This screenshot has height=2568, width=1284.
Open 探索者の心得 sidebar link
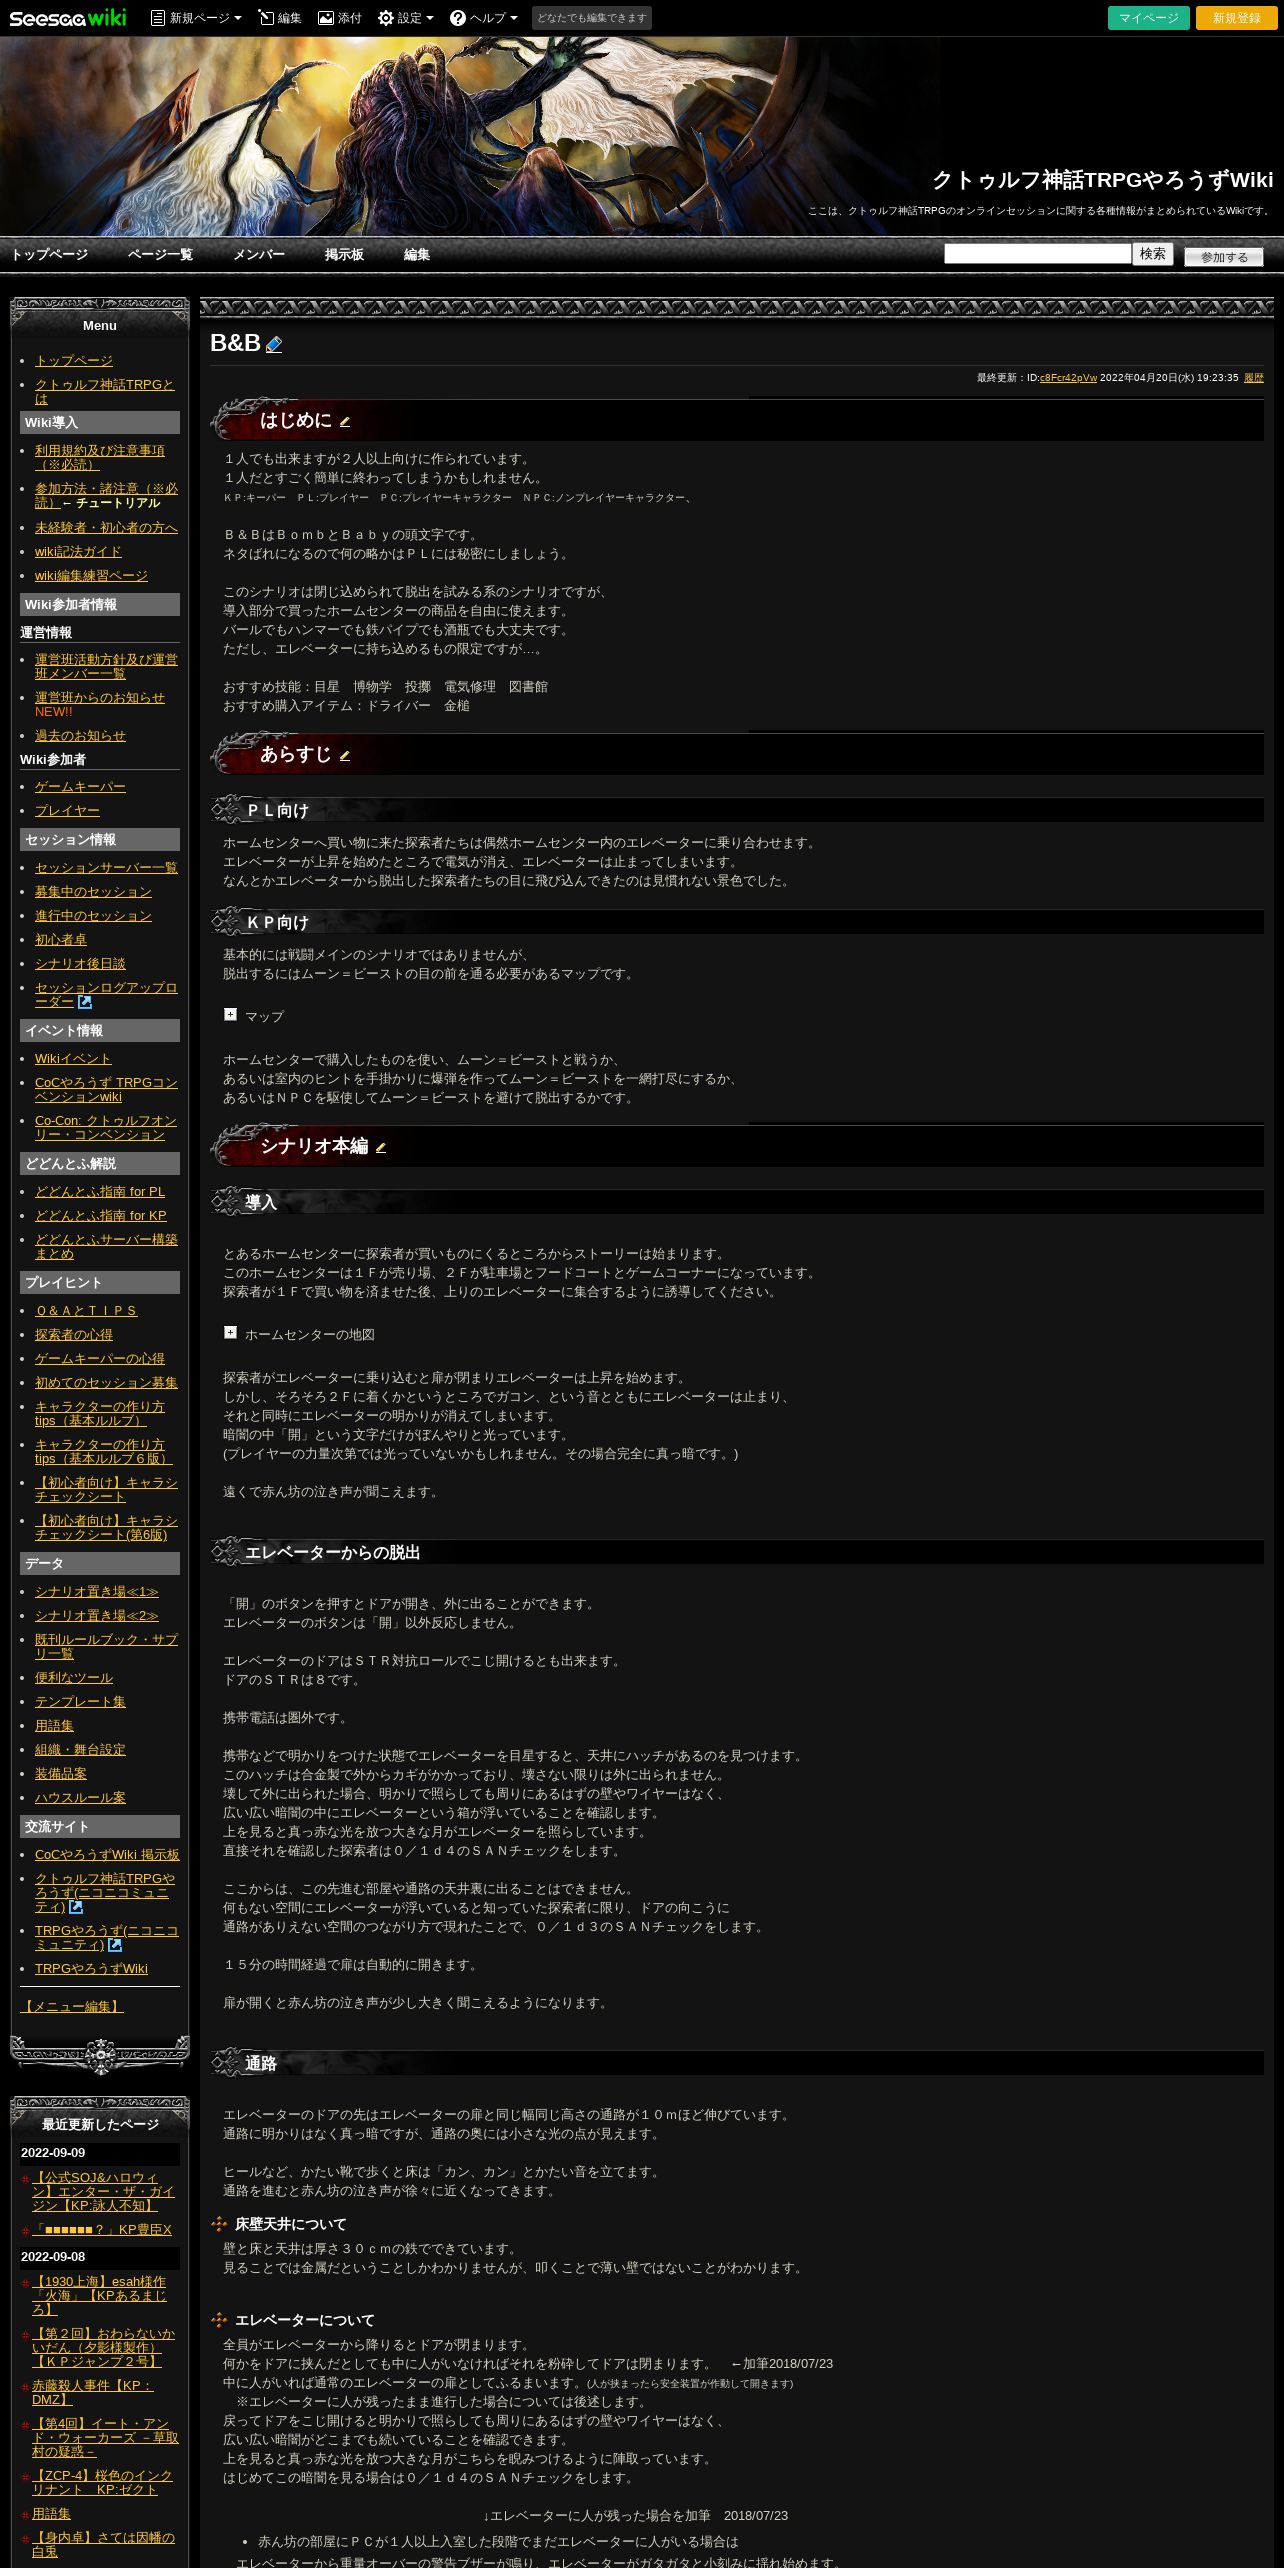74,1334
